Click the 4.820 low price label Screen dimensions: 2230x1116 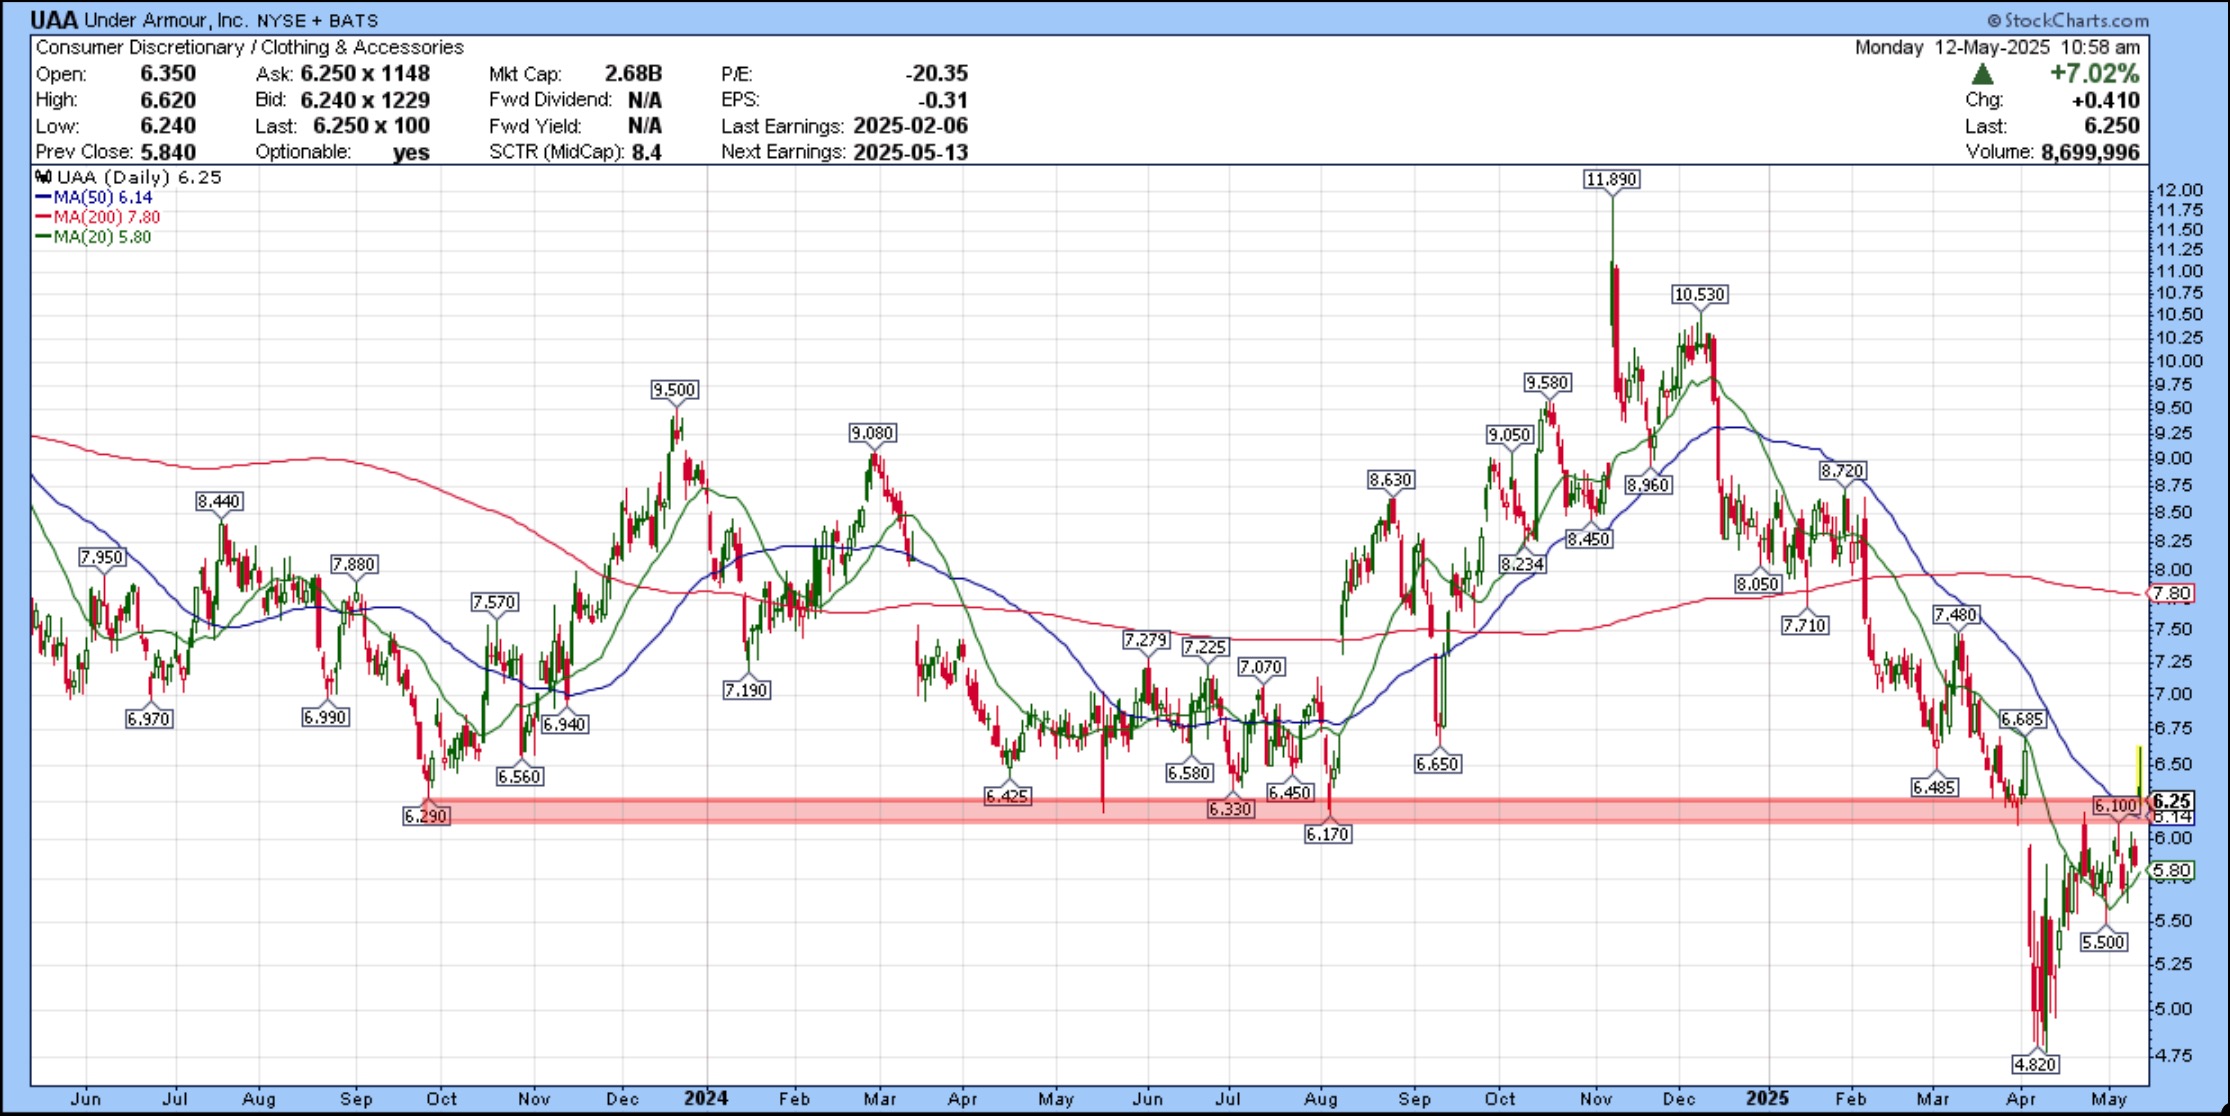2035,1064
